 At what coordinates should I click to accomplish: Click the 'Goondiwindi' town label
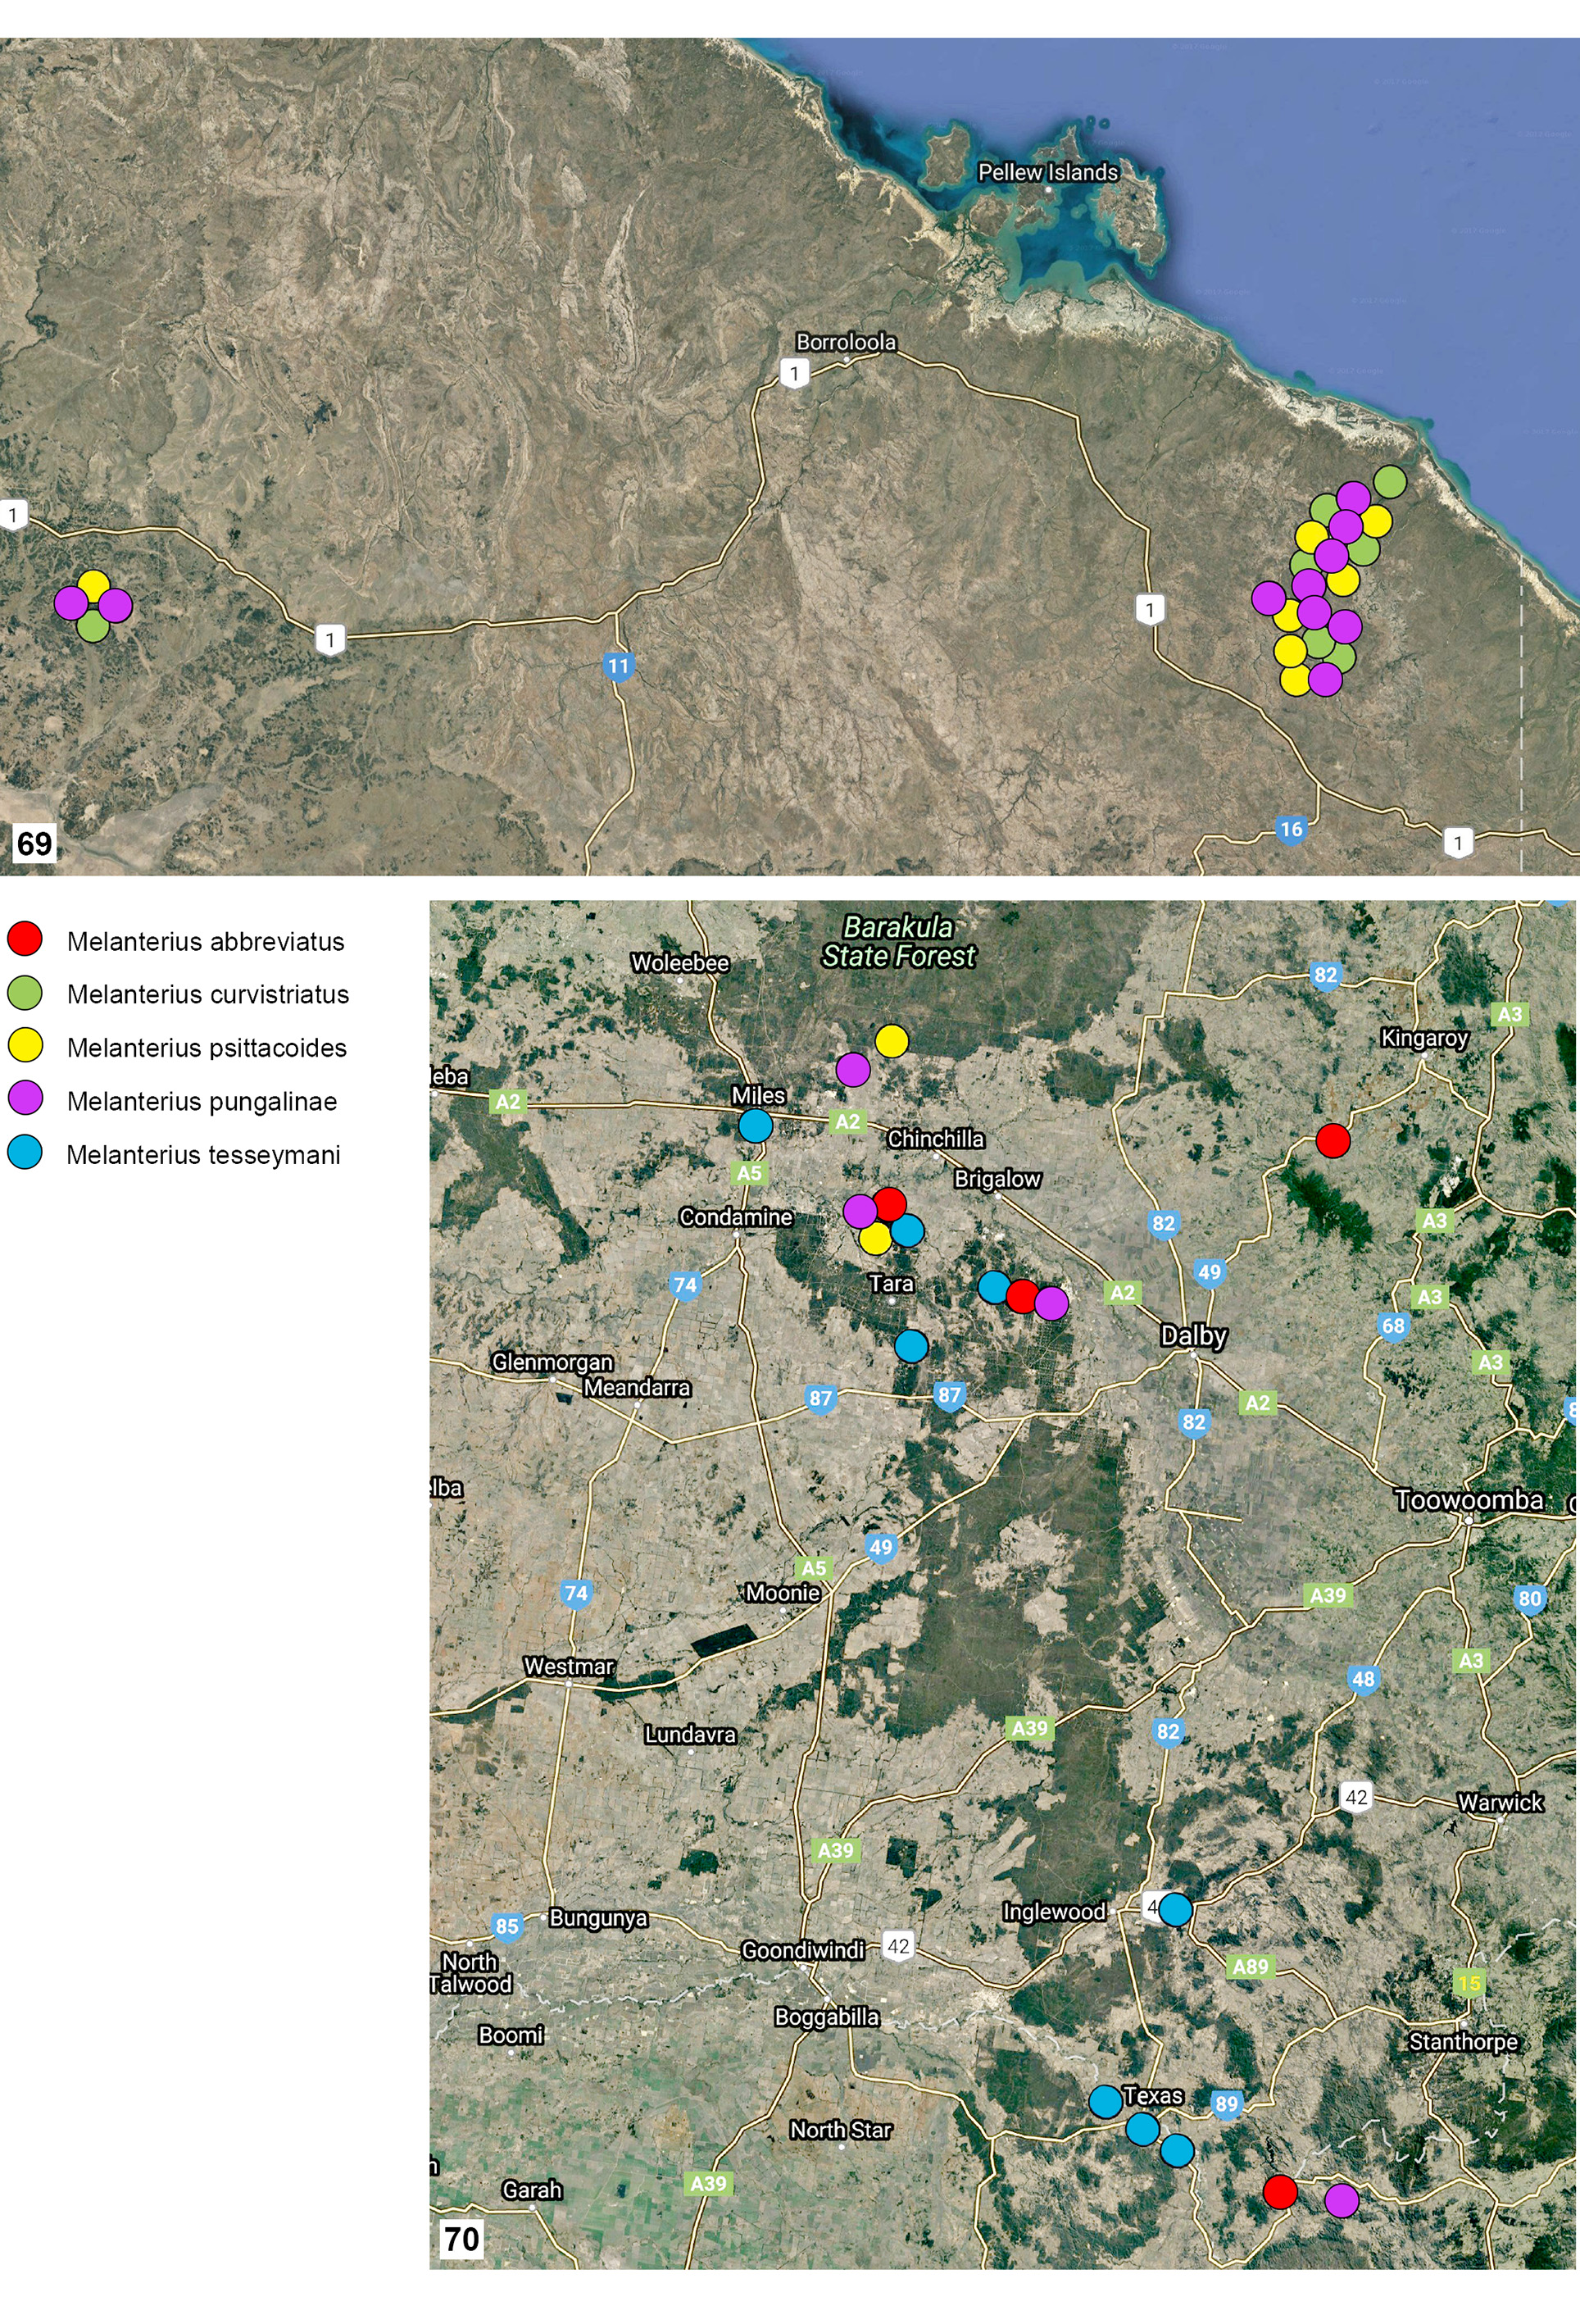pos(803,1950)
